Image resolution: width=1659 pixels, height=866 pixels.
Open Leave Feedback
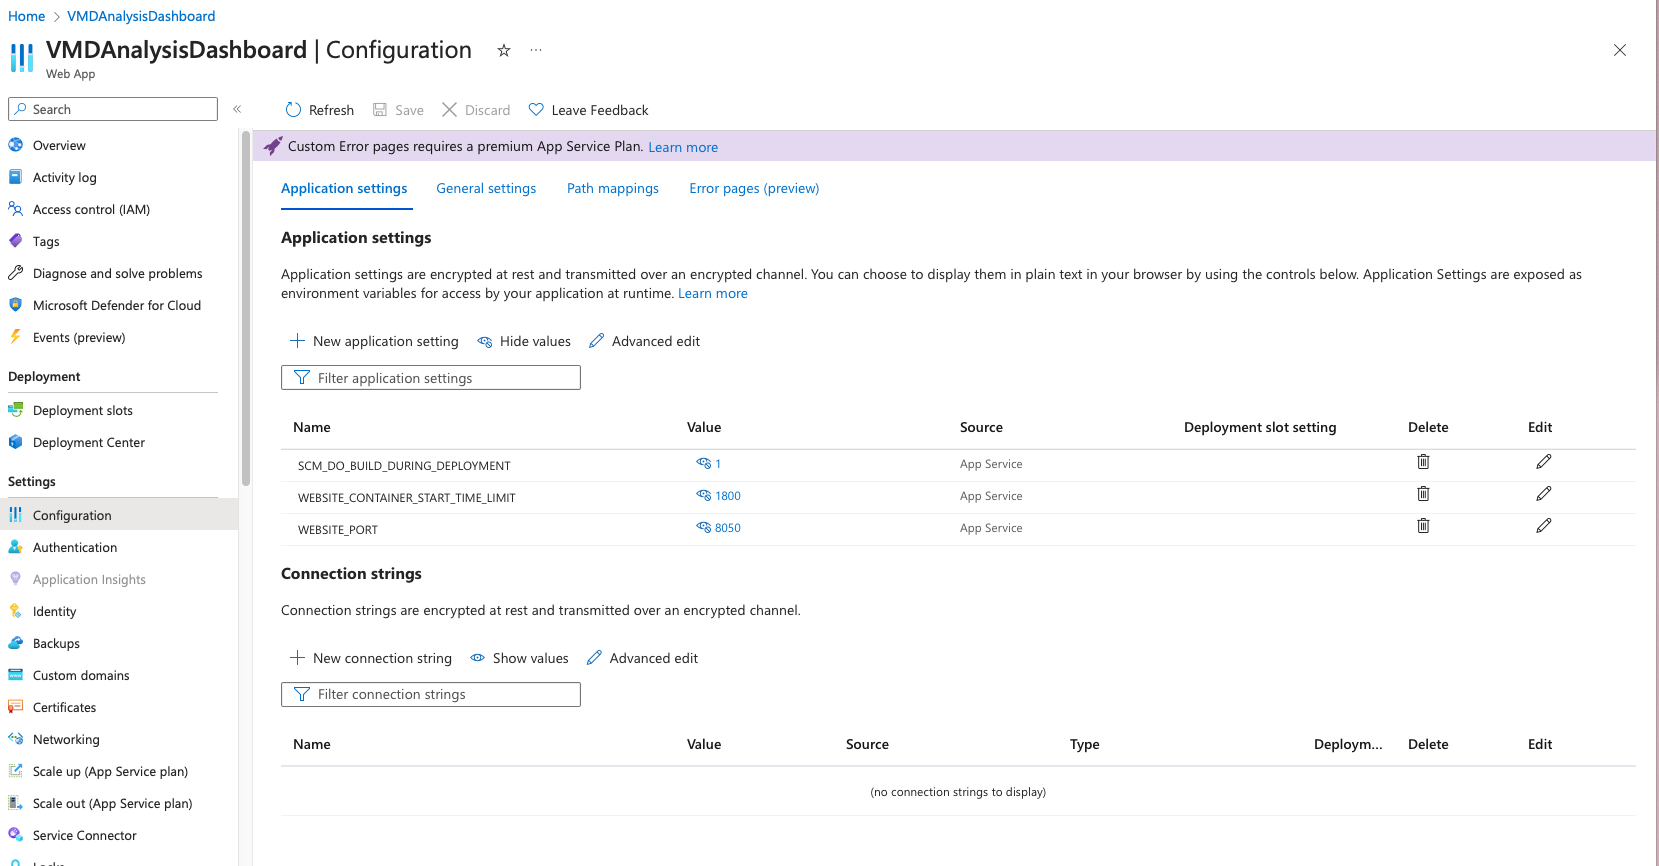588,110
